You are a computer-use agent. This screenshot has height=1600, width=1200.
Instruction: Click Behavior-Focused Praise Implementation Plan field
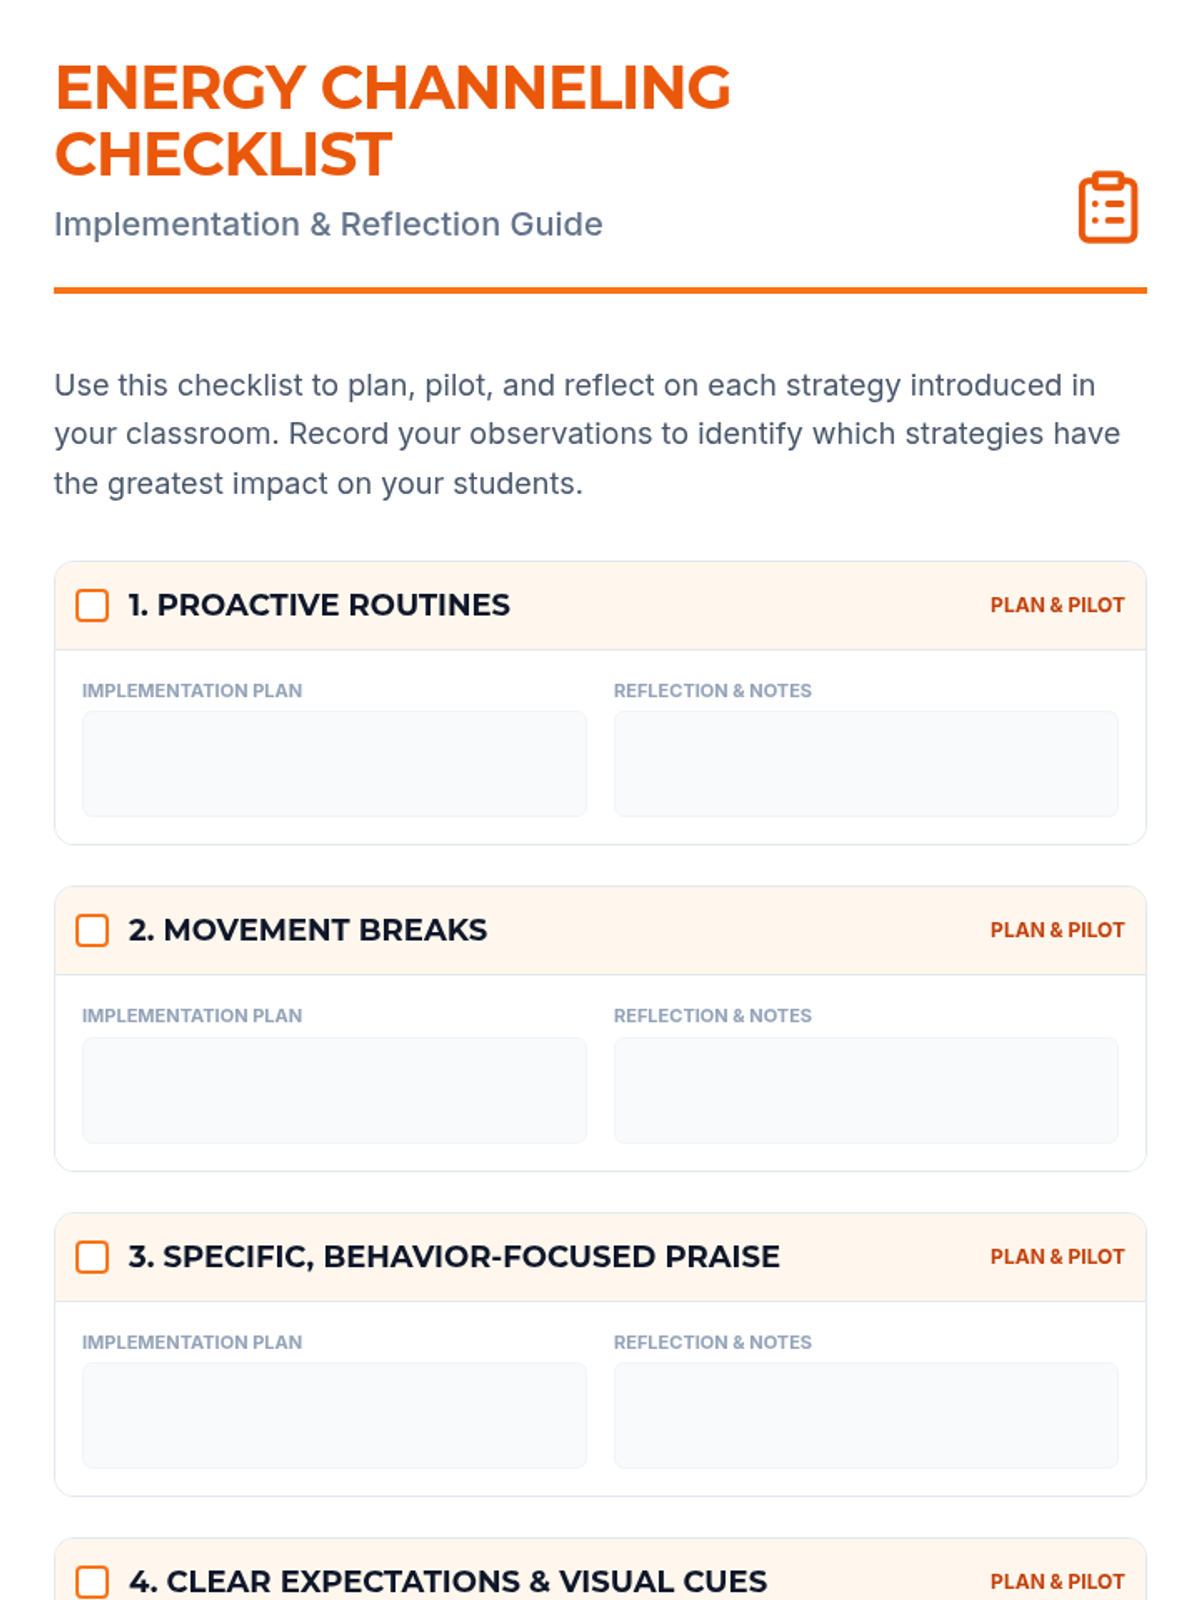(334, 1415)
